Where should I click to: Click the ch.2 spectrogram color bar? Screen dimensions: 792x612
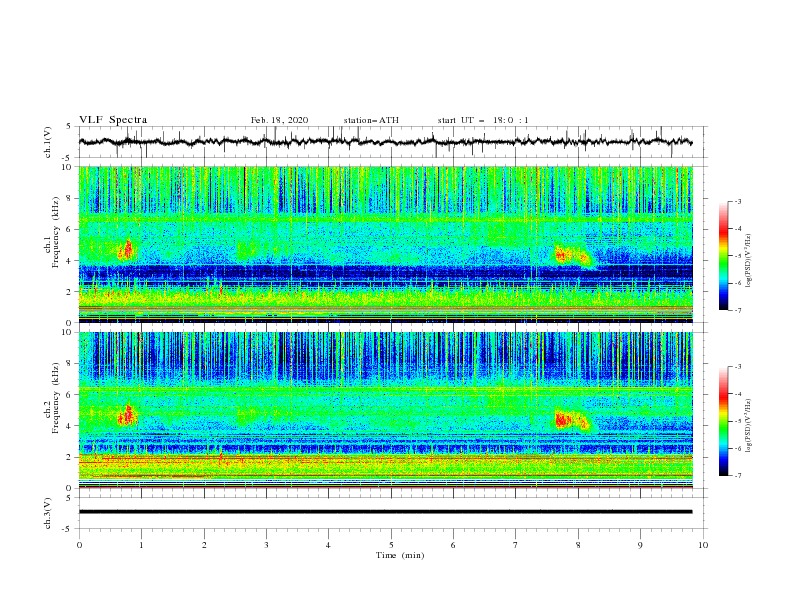(x=723, y=421)
